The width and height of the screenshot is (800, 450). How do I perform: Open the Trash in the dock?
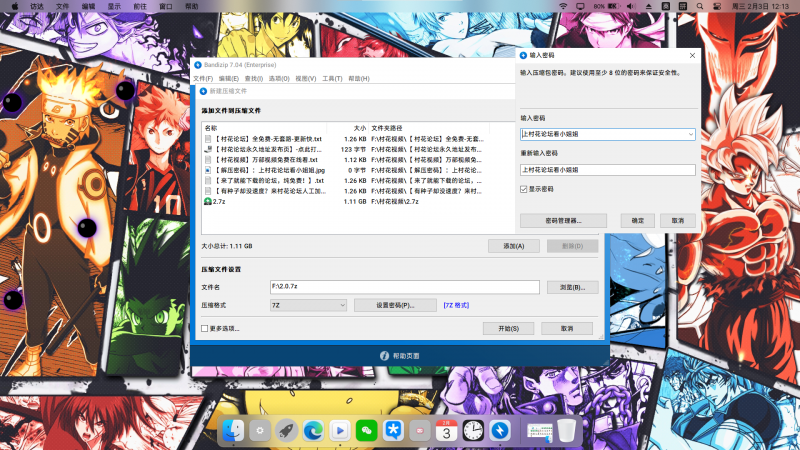point(567,430)
